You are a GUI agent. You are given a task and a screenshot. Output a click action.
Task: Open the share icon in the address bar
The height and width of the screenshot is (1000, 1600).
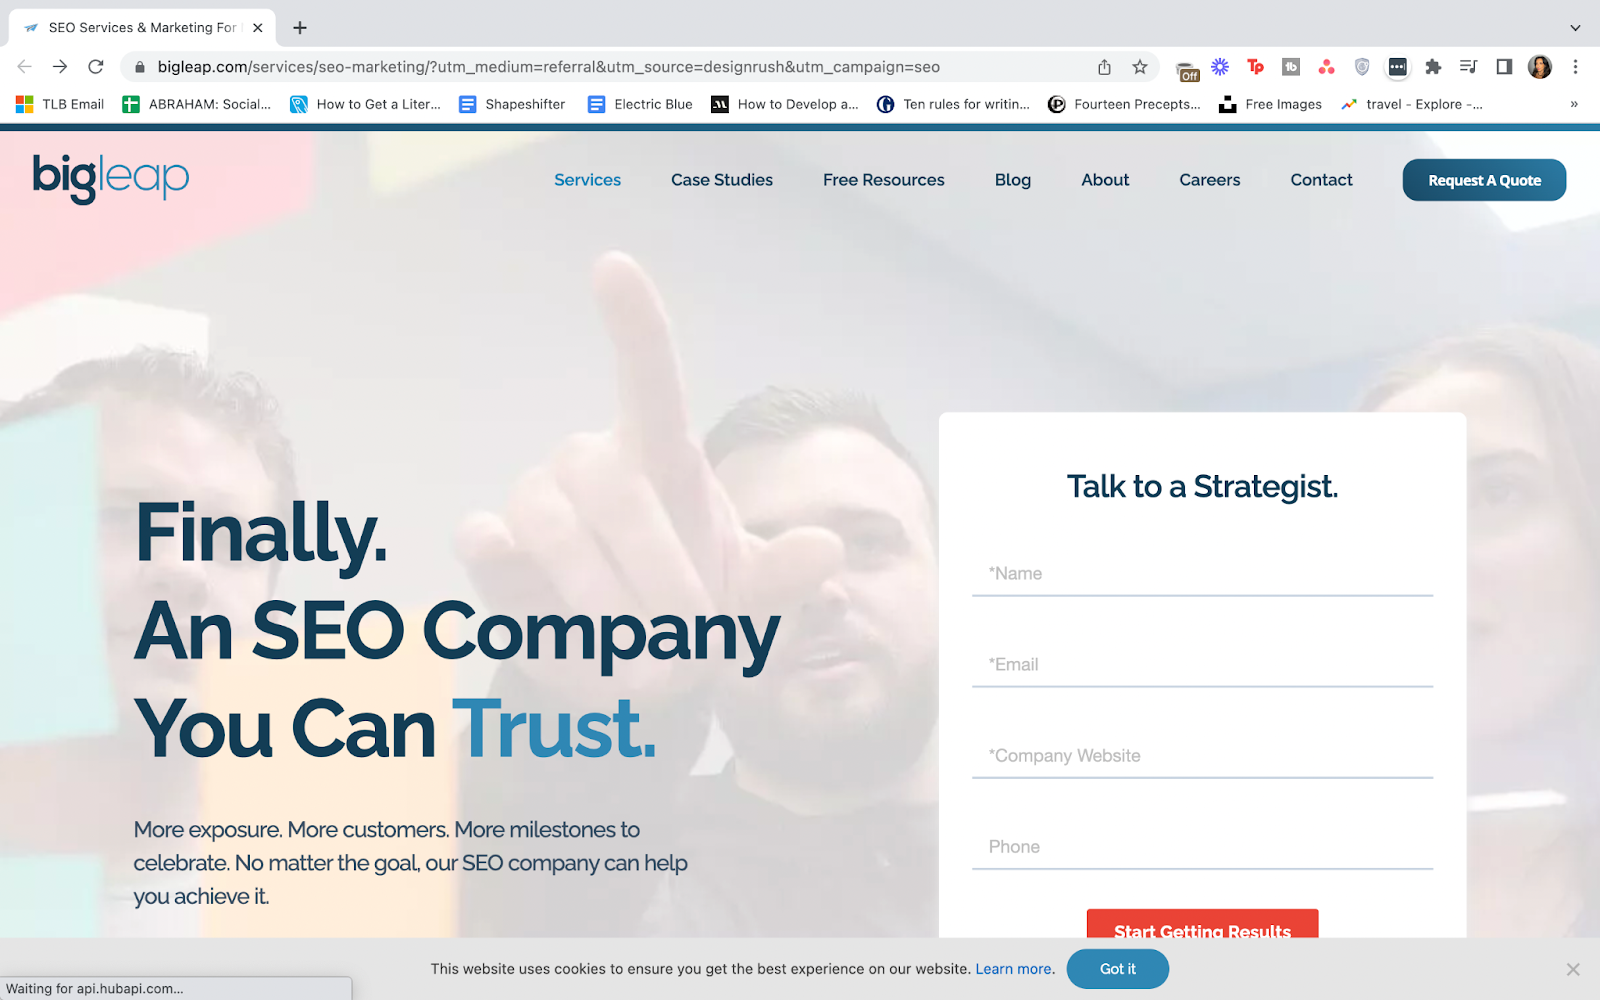click(x=1104, y=67)
